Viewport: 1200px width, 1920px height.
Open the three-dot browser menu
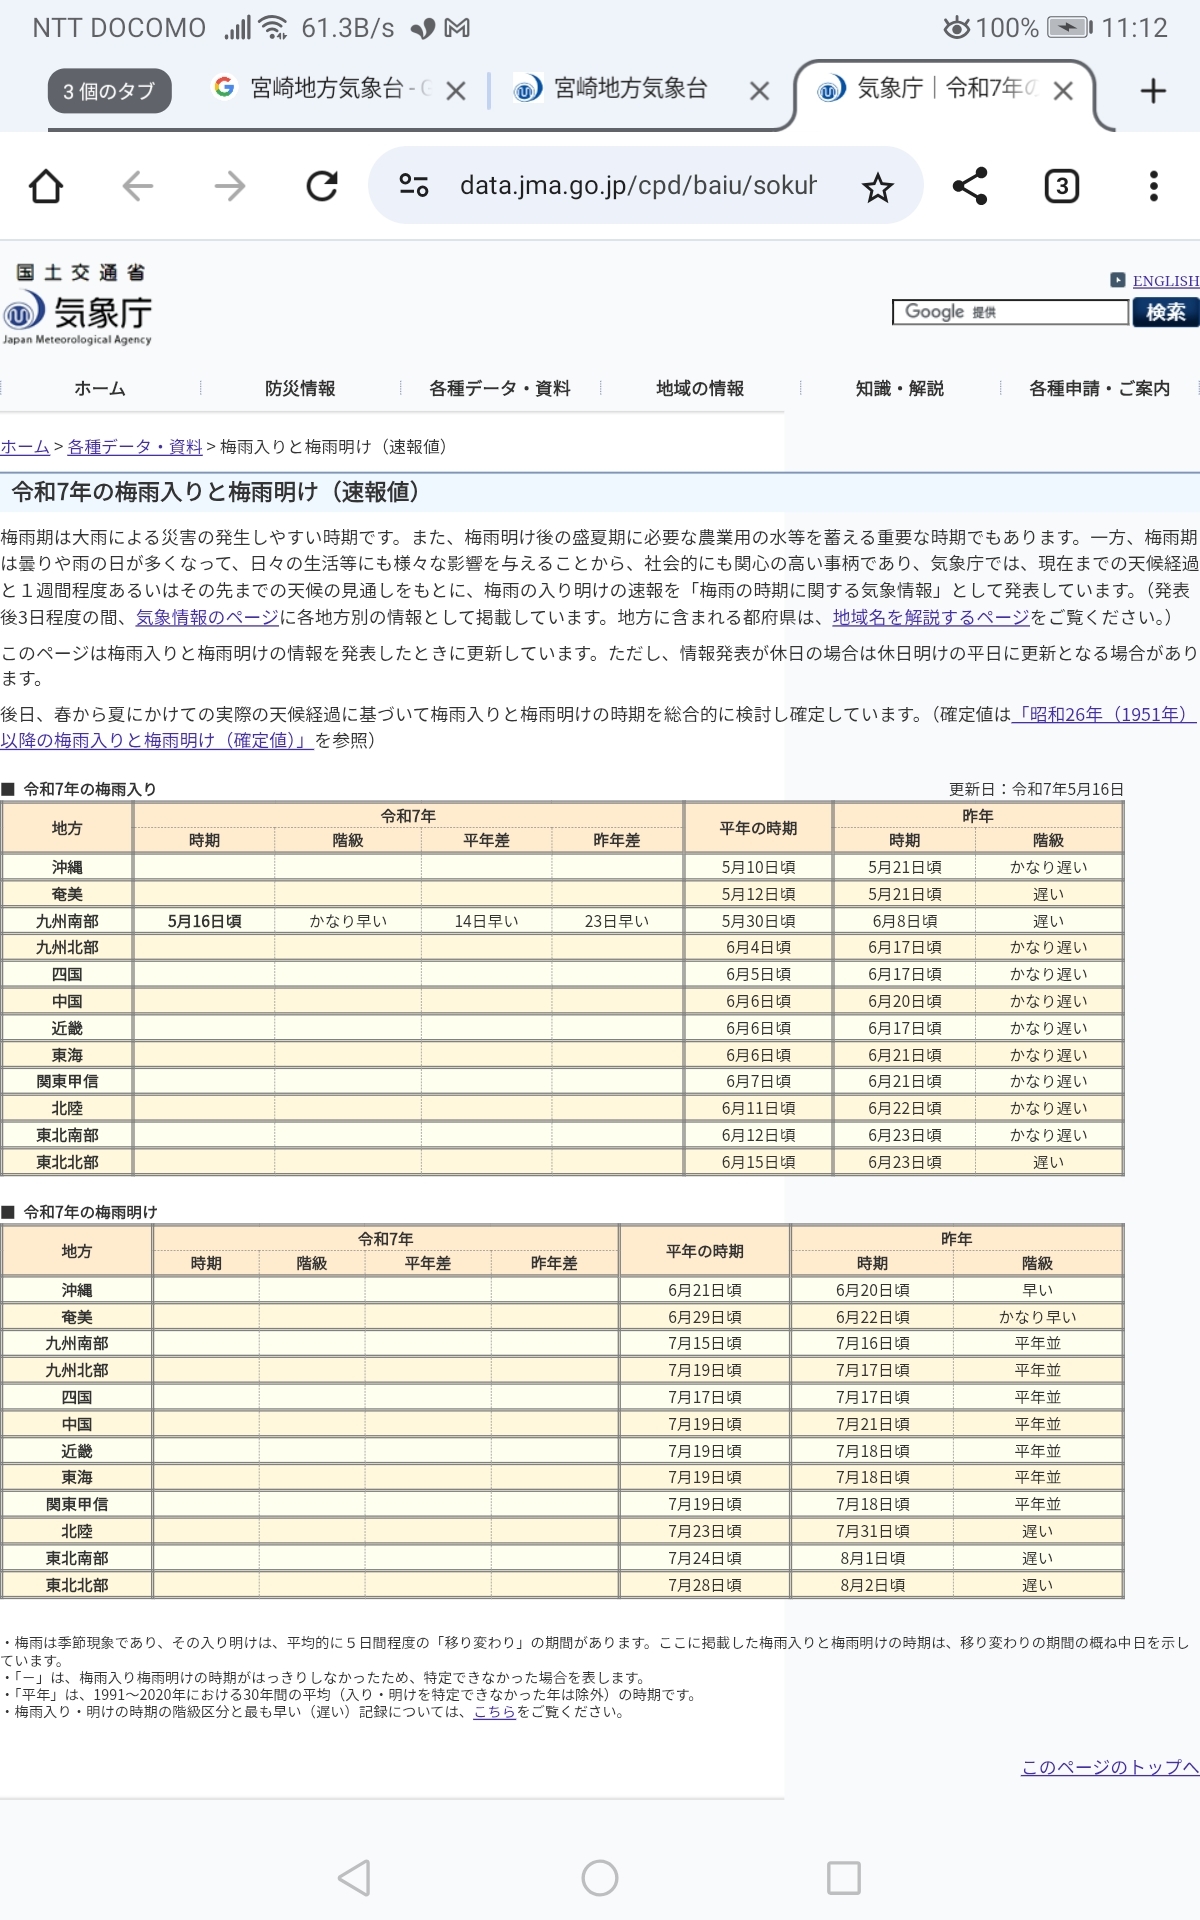(1153, 186)
